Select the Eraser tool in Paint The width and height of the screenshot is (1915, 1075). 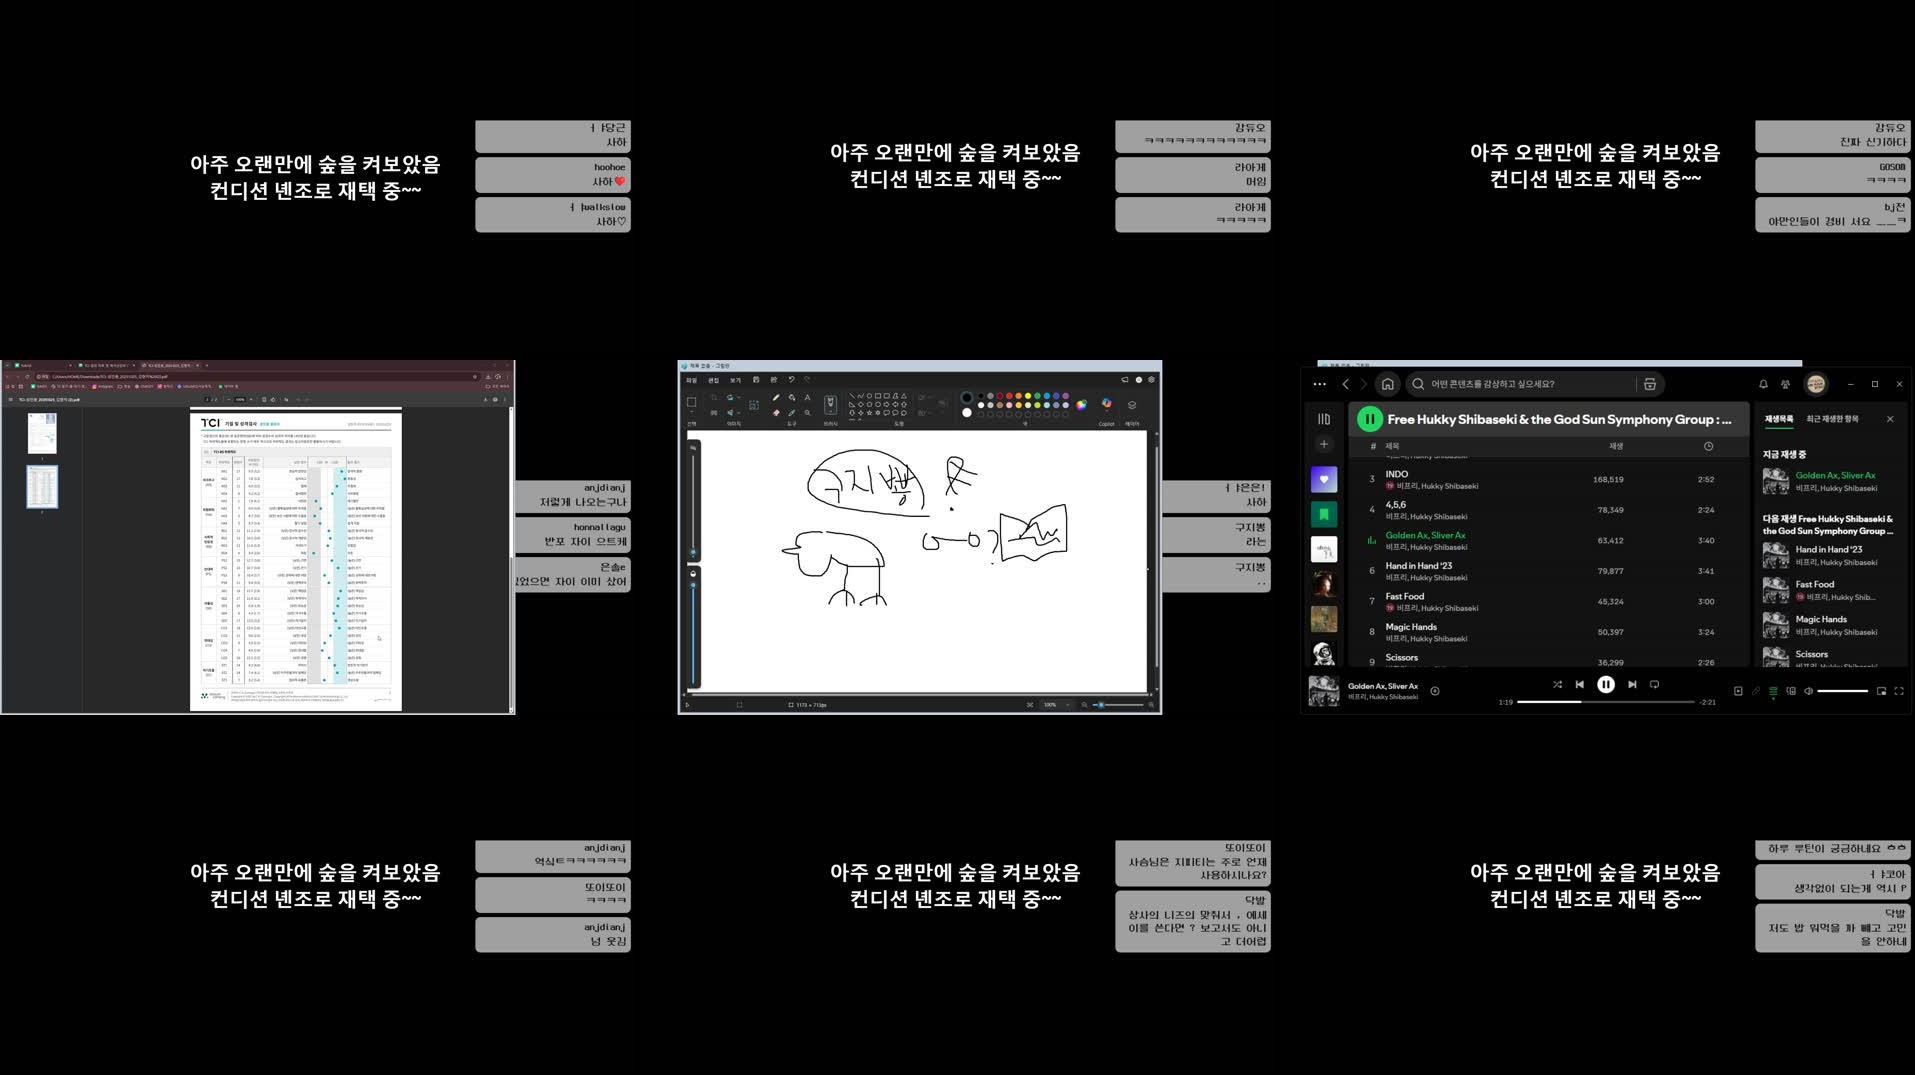tap(775, 413)
